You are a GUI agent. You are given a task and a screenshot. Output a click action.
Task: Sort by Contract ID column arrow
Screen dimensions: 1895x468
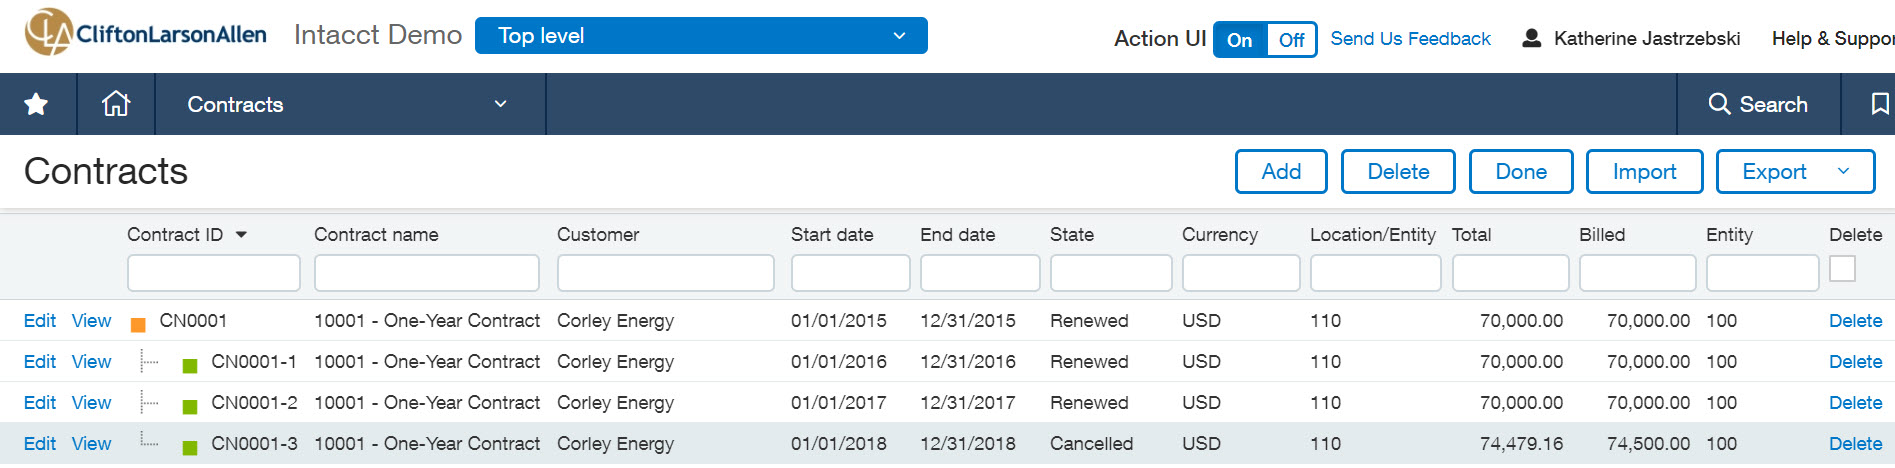click(x=241, y=235)
